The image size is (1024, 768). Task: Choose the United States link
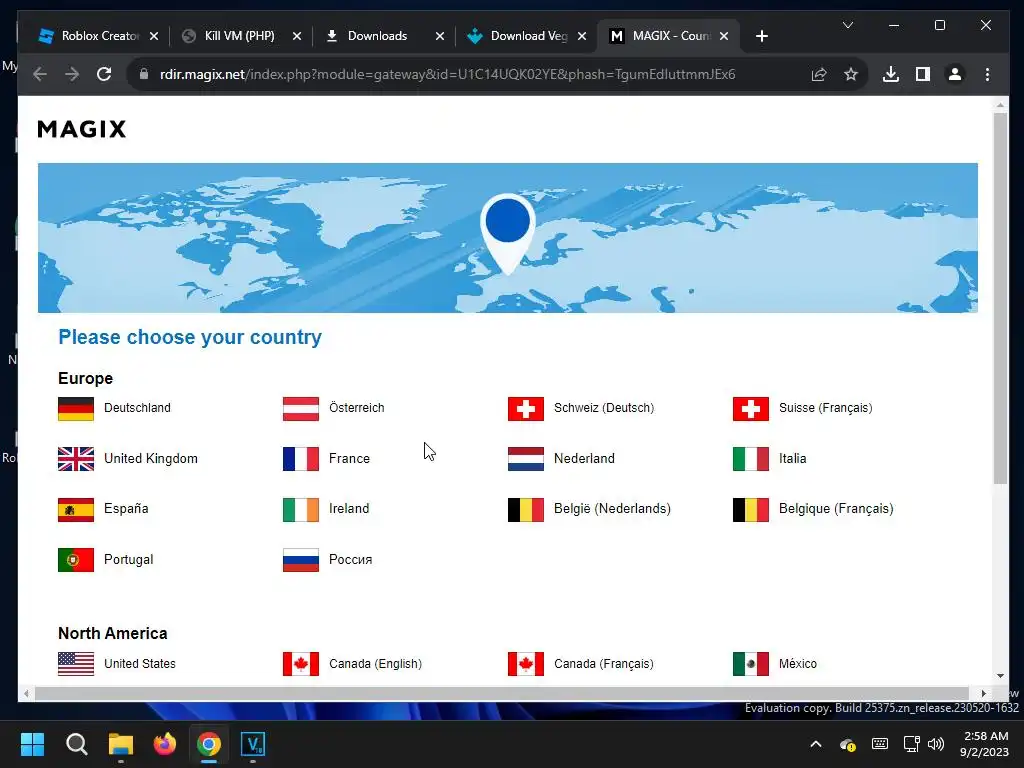click(x=140, y=664)
